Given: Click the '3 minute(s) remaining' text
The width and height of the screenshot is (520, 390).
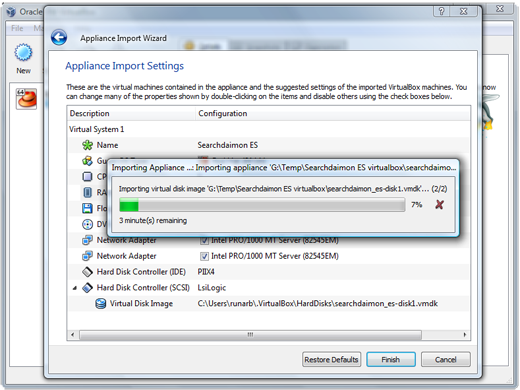Looking at the screenshot, I should pyautogui.click(x=153, y=221).
